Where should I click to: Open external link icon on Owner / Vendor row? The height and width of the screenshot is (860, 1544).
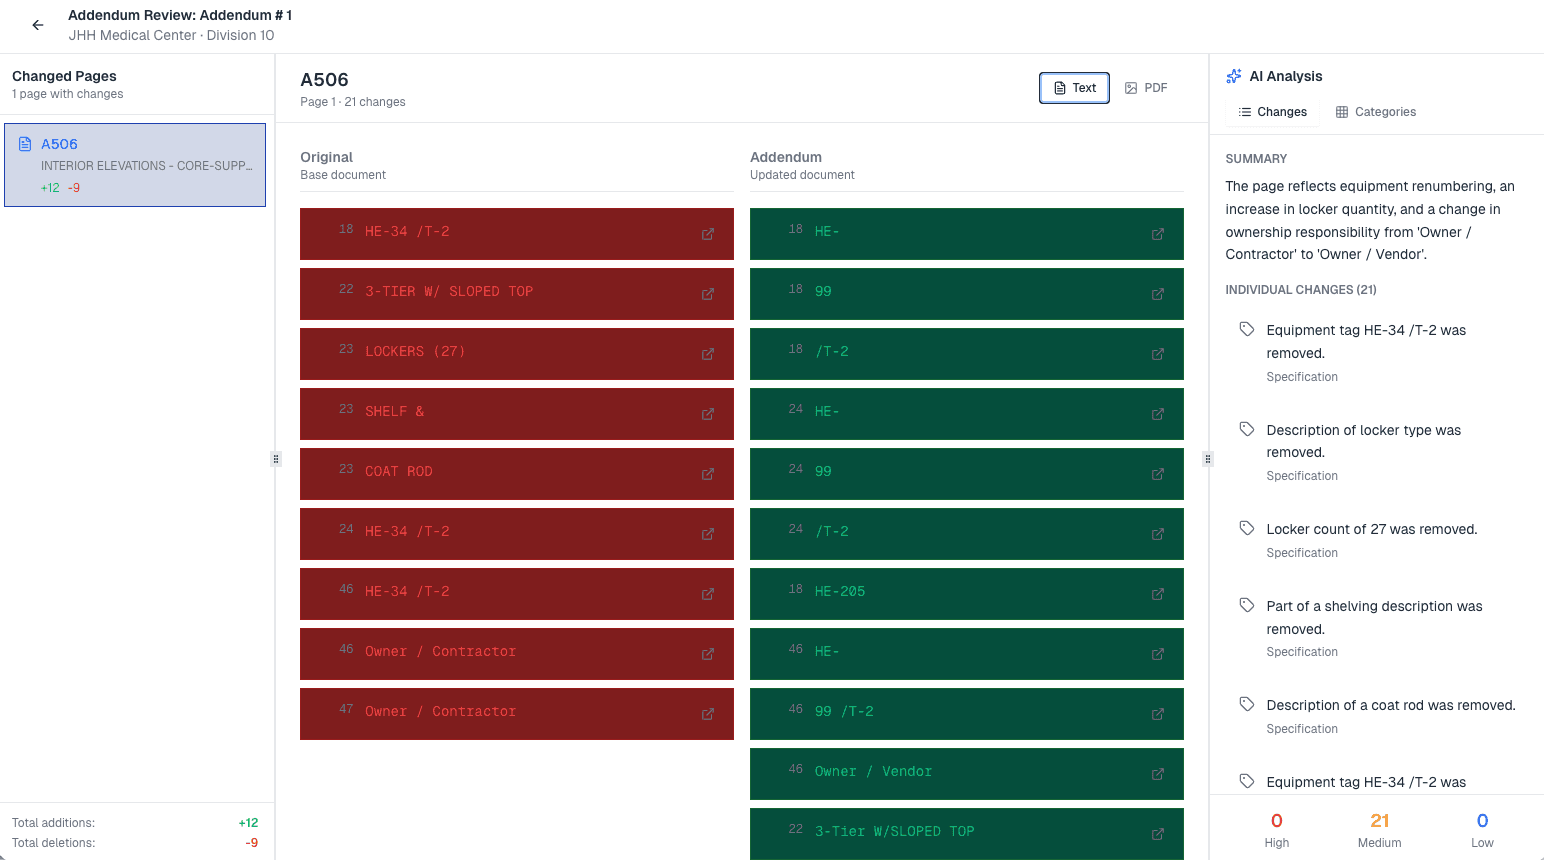[1158, 774]
